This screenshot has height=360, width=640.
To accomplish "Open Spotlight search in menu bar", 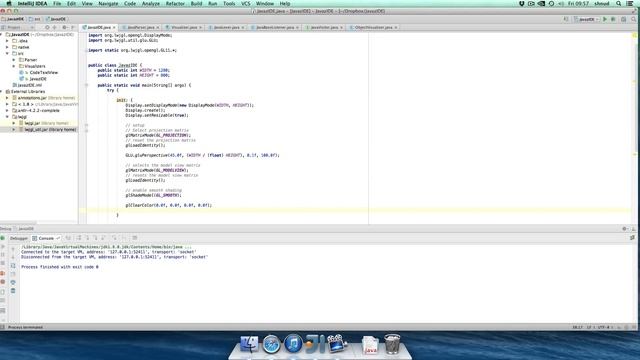I will tap(619, 4).
